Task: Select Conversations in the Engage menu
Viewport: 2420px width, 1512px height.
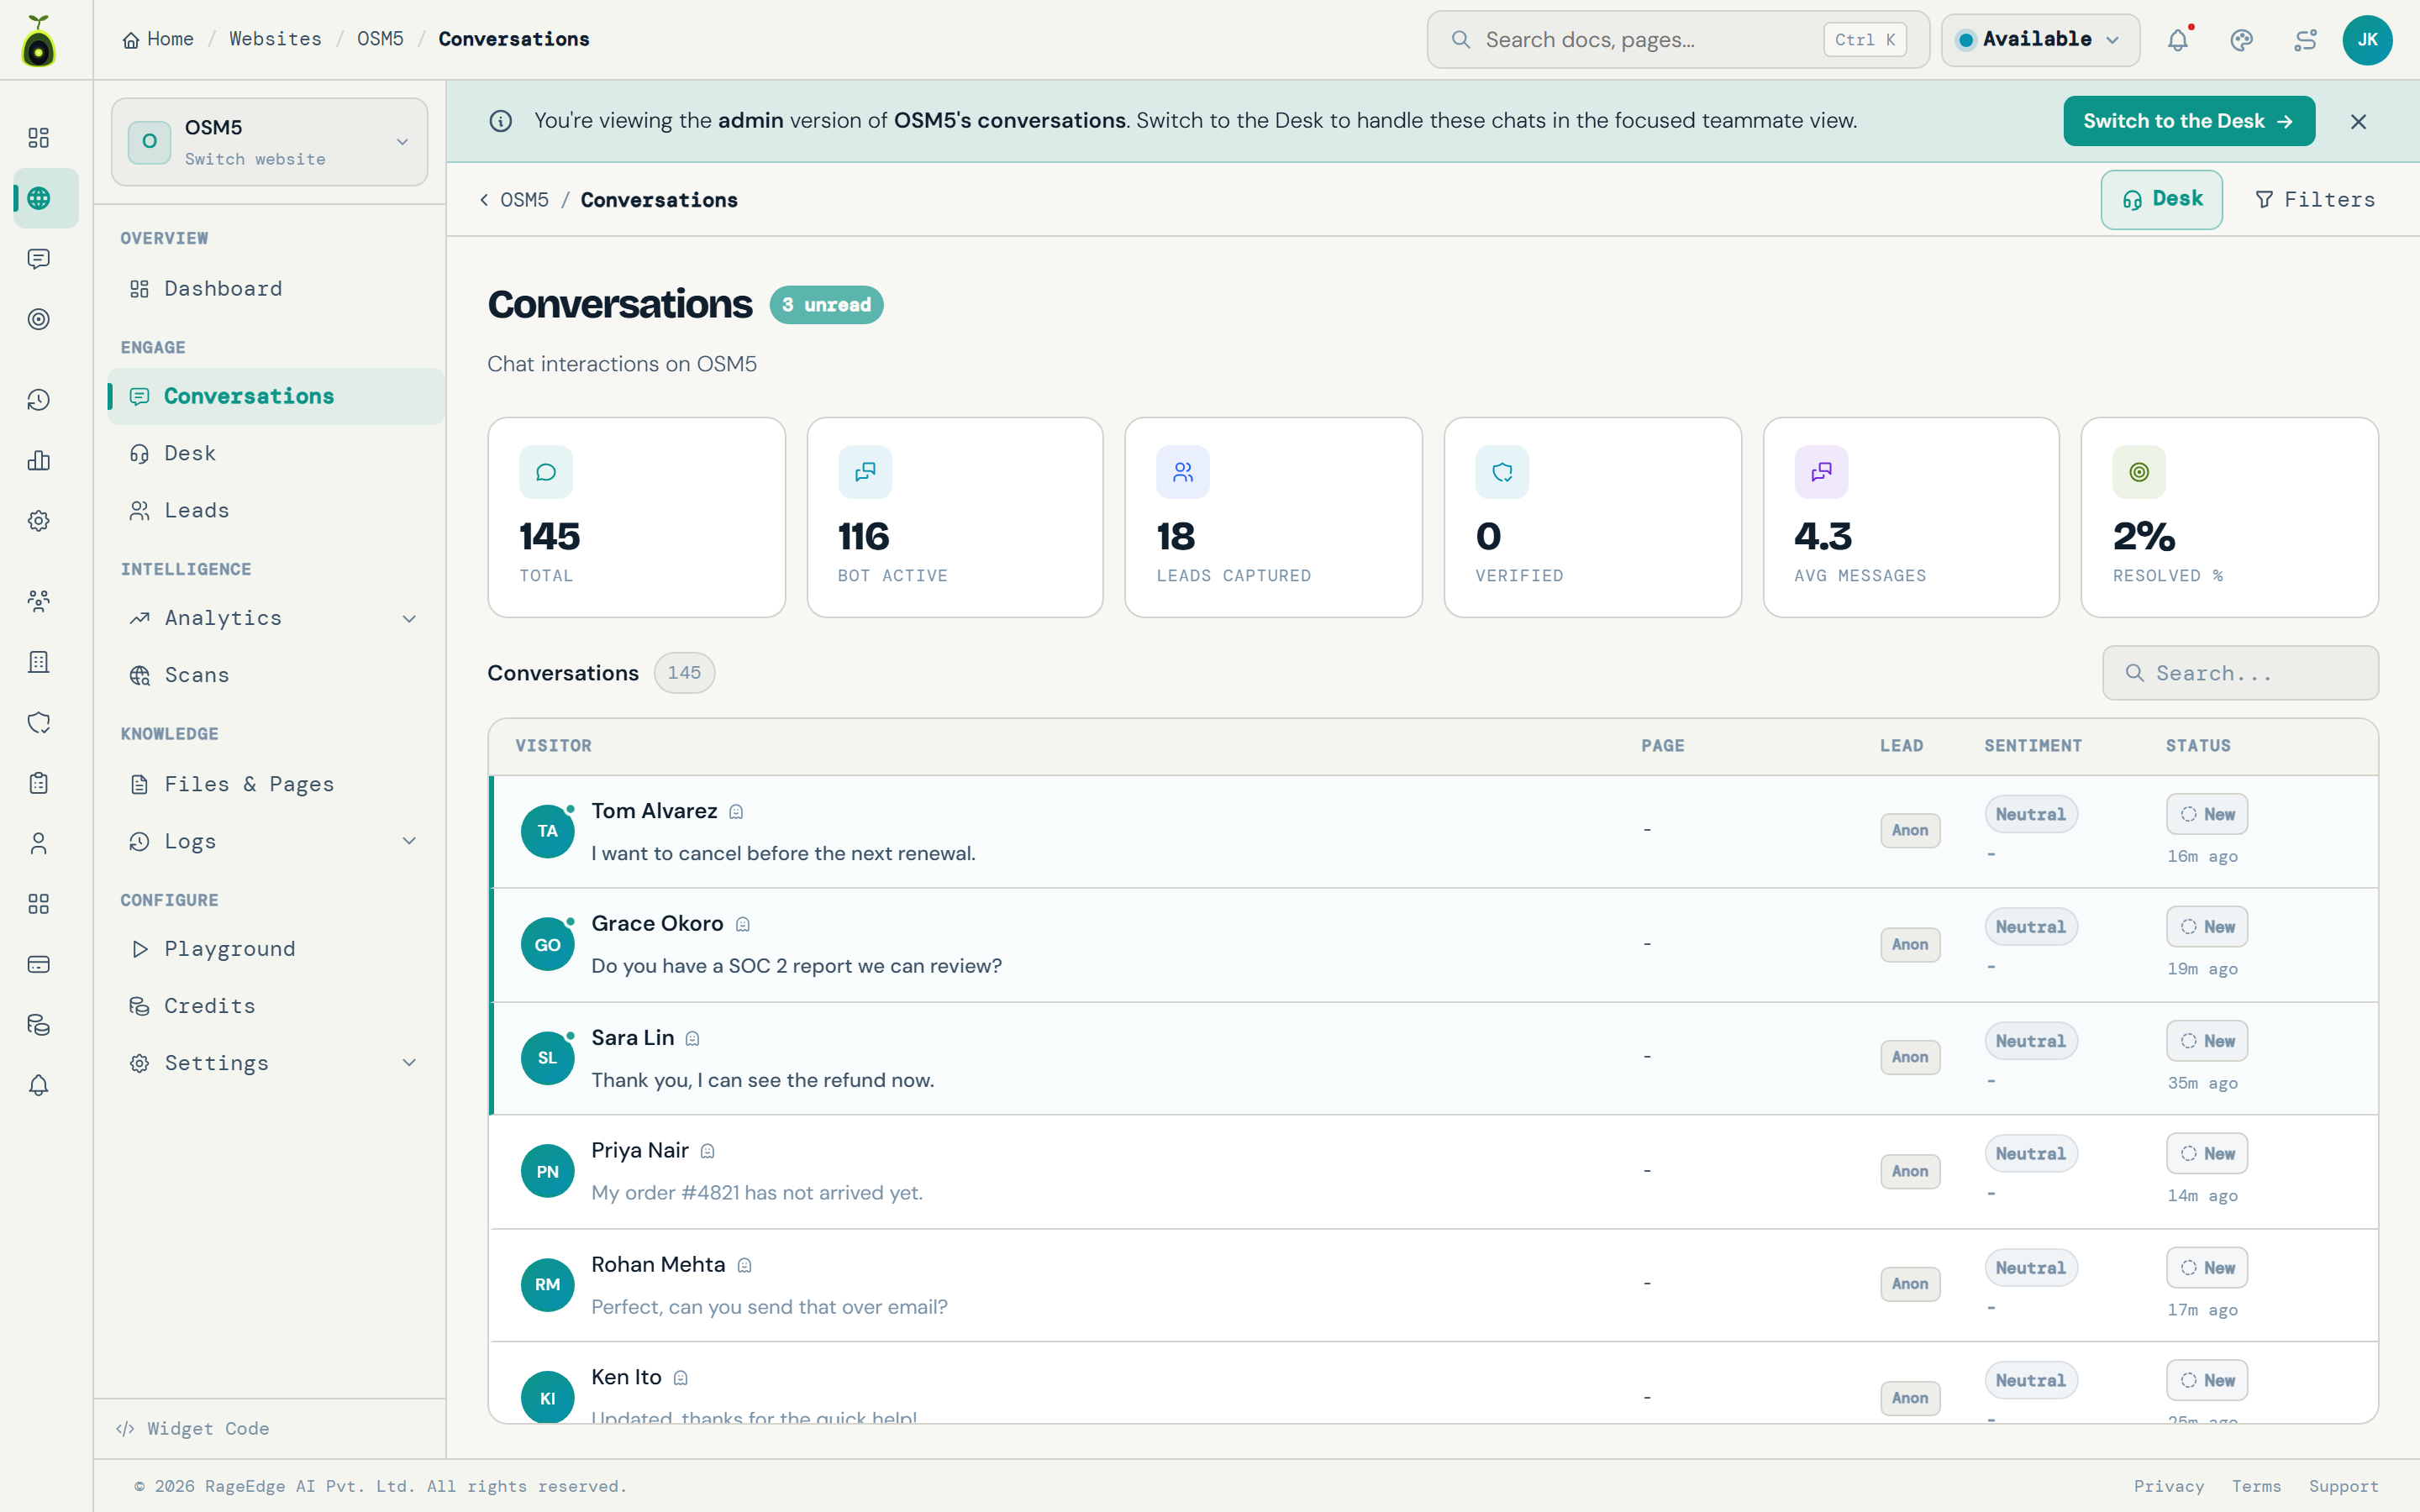Action: (x=275, y=396)
